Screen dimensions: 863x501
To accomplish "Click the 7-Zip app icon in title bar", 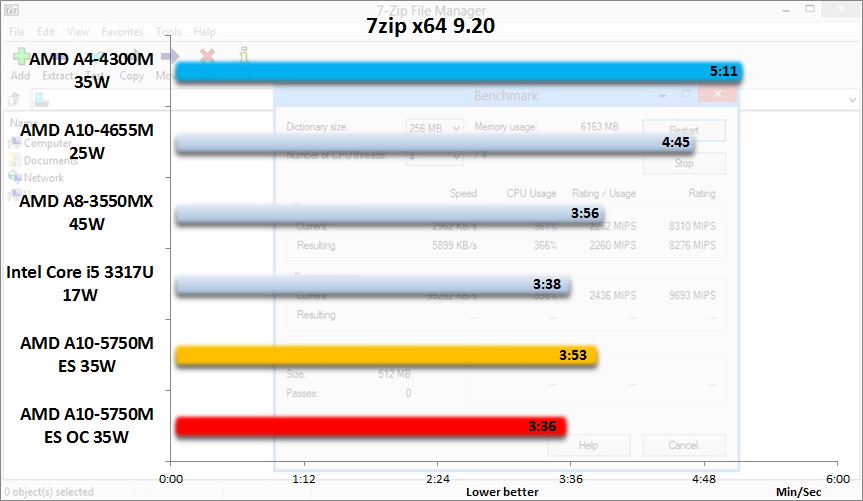I will 12,10.
